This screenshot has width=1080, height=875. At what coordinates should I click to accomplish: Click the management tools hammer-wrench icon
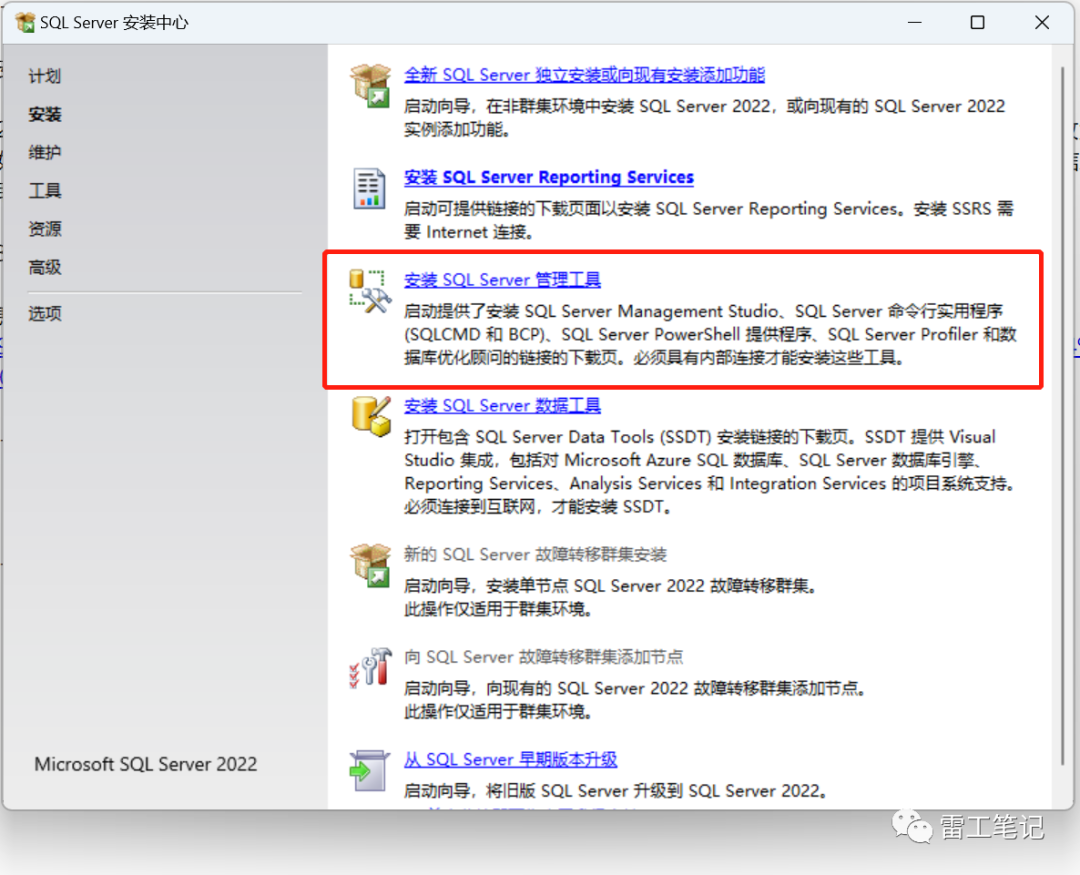[370, 291]
